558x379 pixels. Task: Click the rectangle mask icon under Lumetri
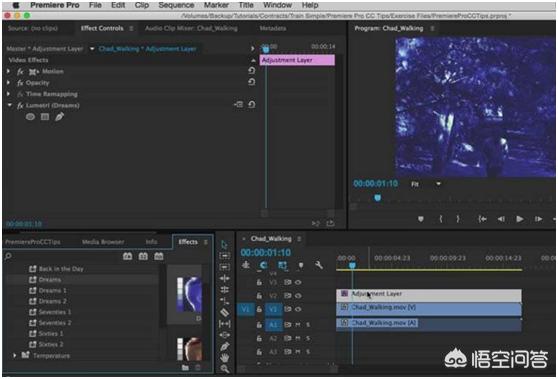(45, 117)
